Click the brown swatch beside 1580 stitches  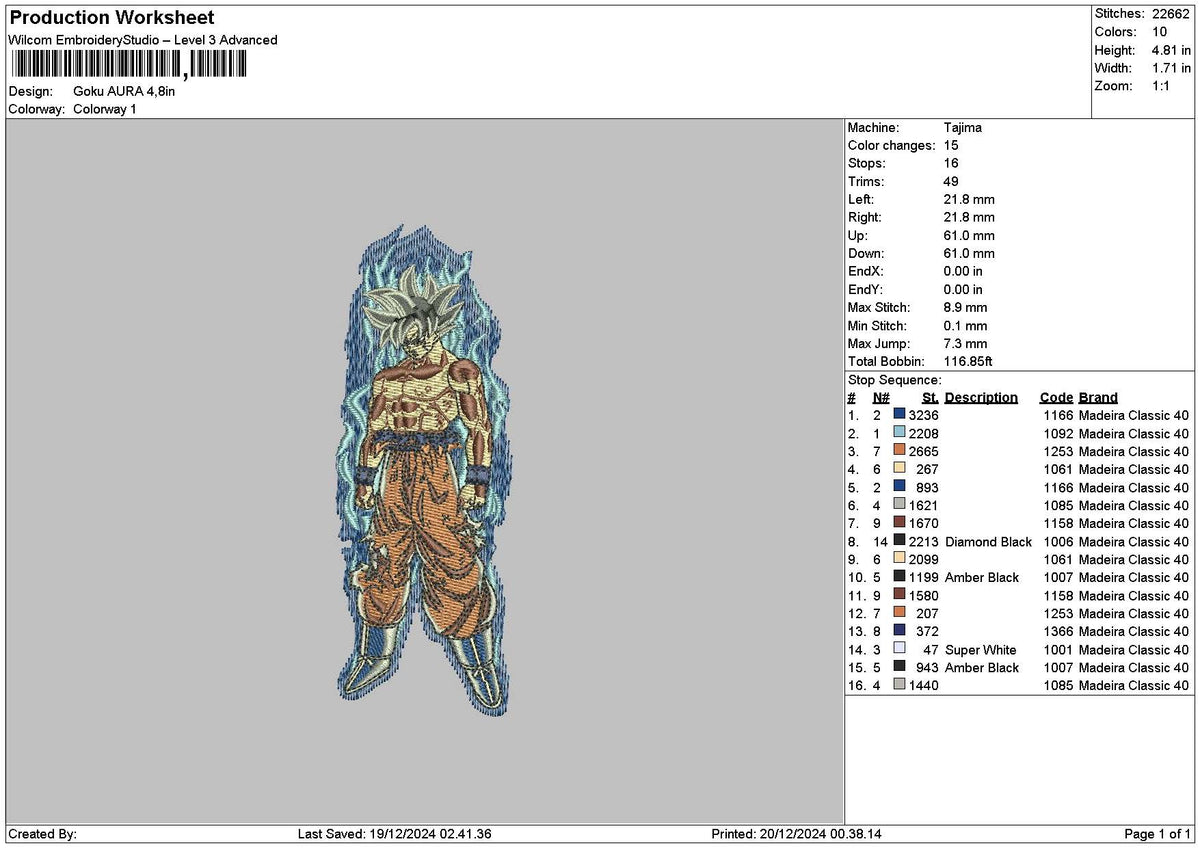coord(899,594)
